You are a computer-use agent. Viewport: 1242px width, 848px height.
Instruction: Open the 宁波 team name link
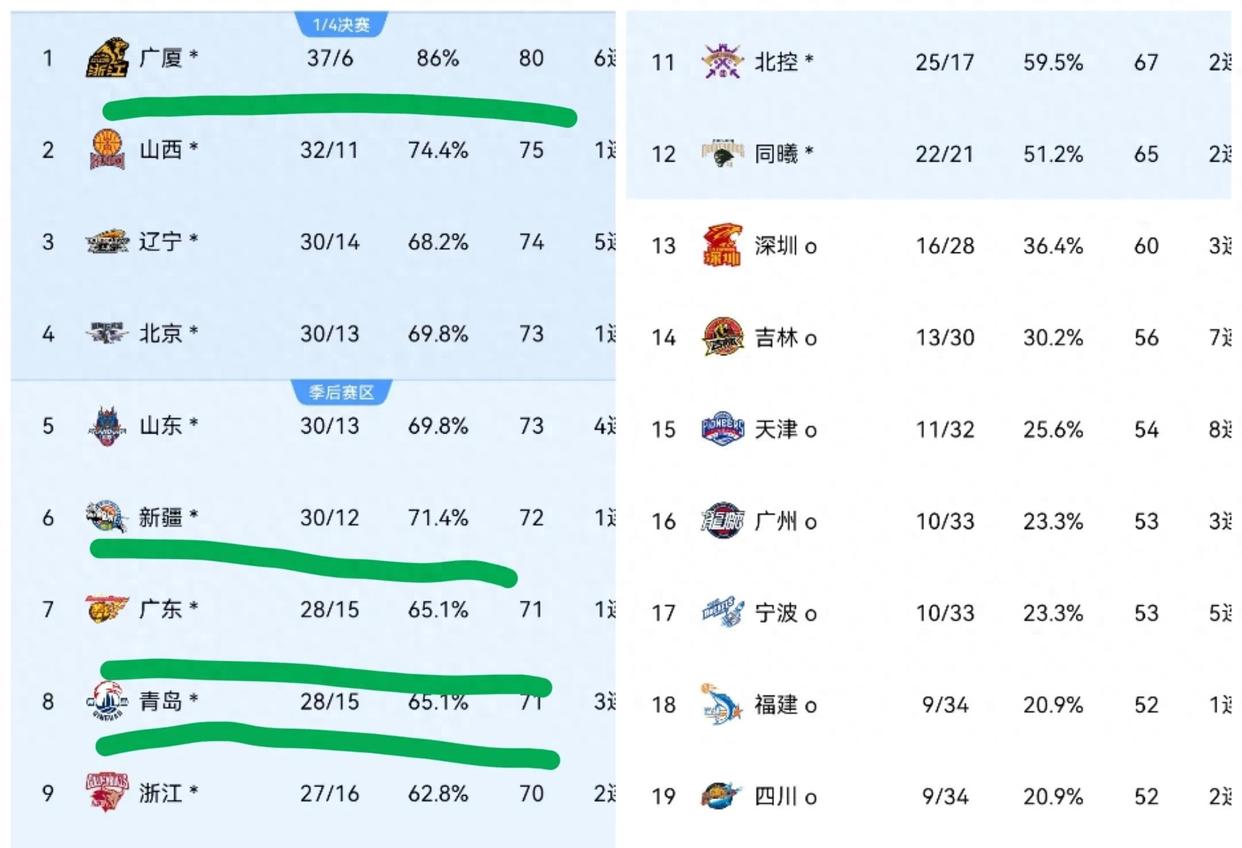pyautogui.click(x=777, y=613)
